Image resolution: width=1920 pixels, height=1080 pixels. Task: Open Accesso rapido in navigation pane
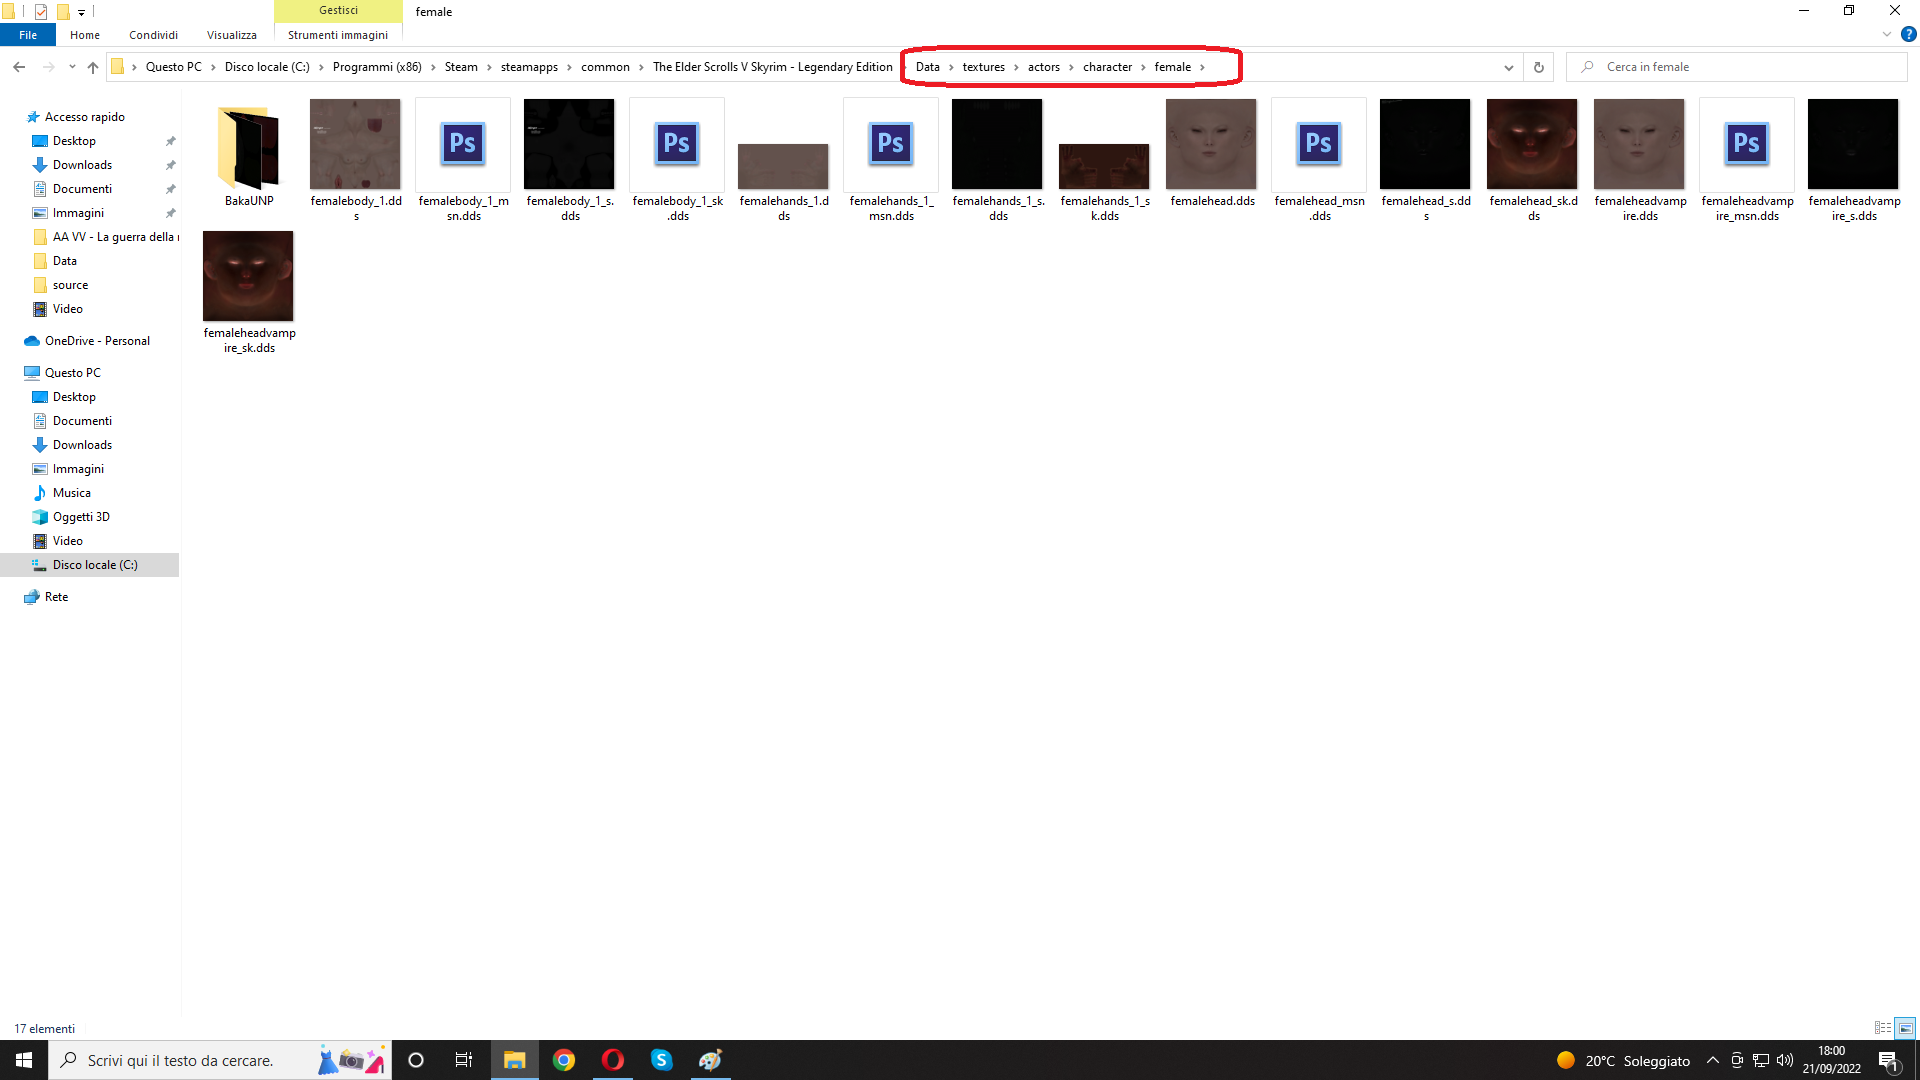[85, 117]
